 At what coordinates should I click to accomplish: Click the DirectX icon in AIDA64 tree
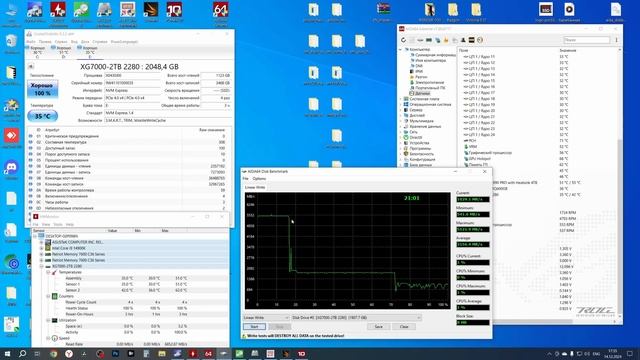(406, 138)
